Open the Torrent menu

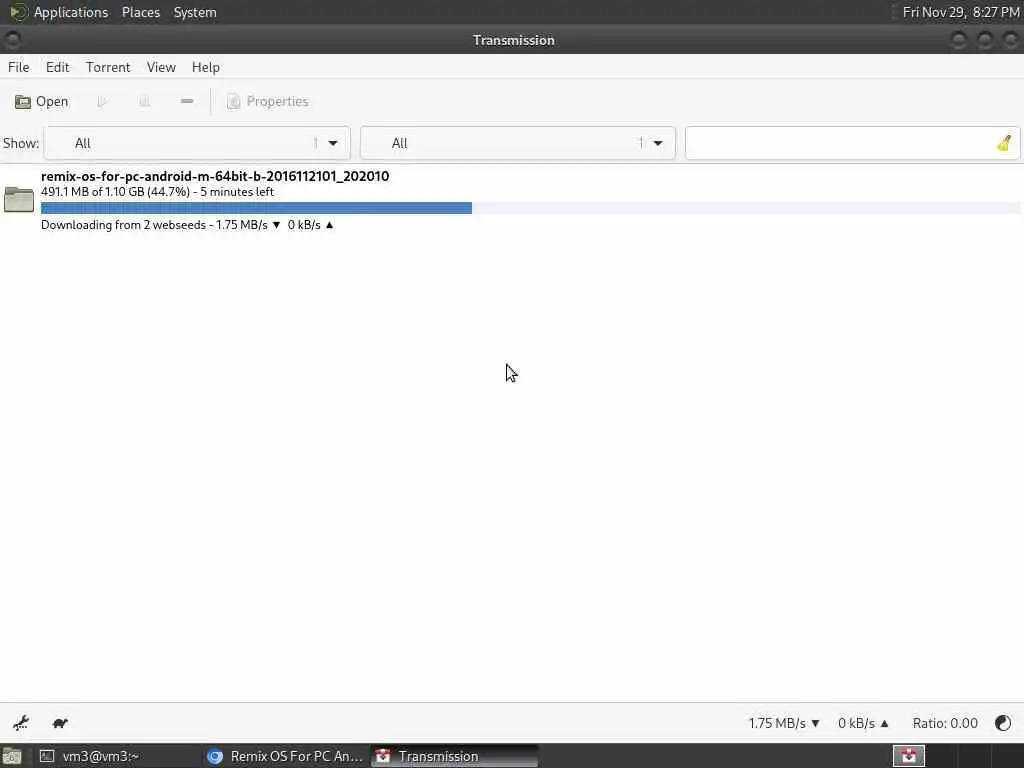(108, 67)
